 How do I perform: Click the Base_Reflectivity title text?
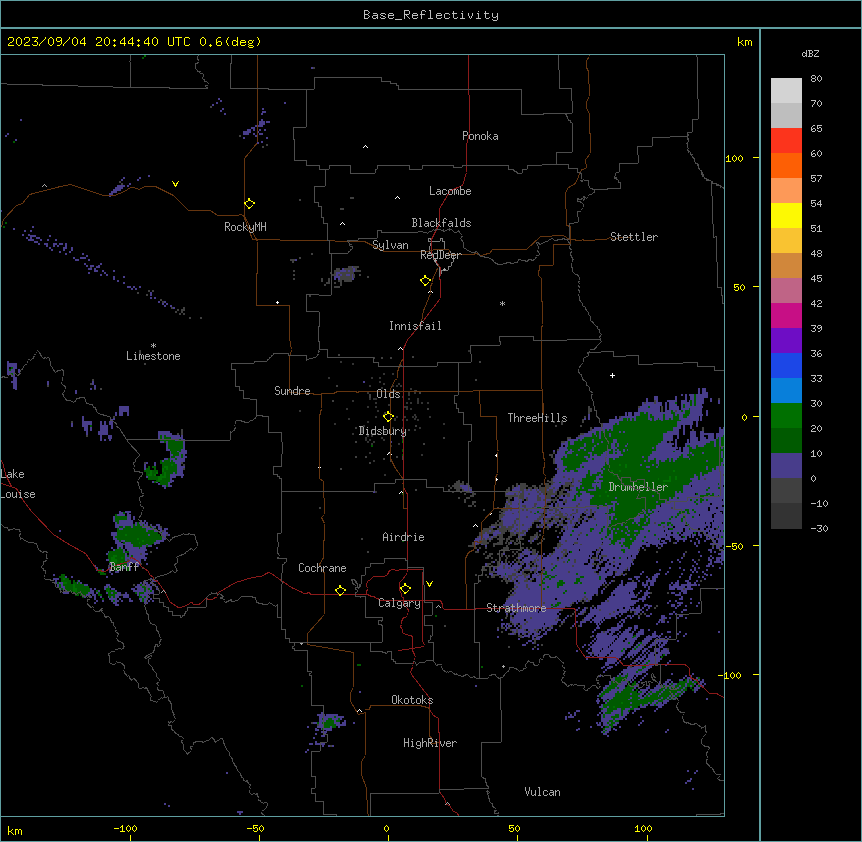[431, 15]
